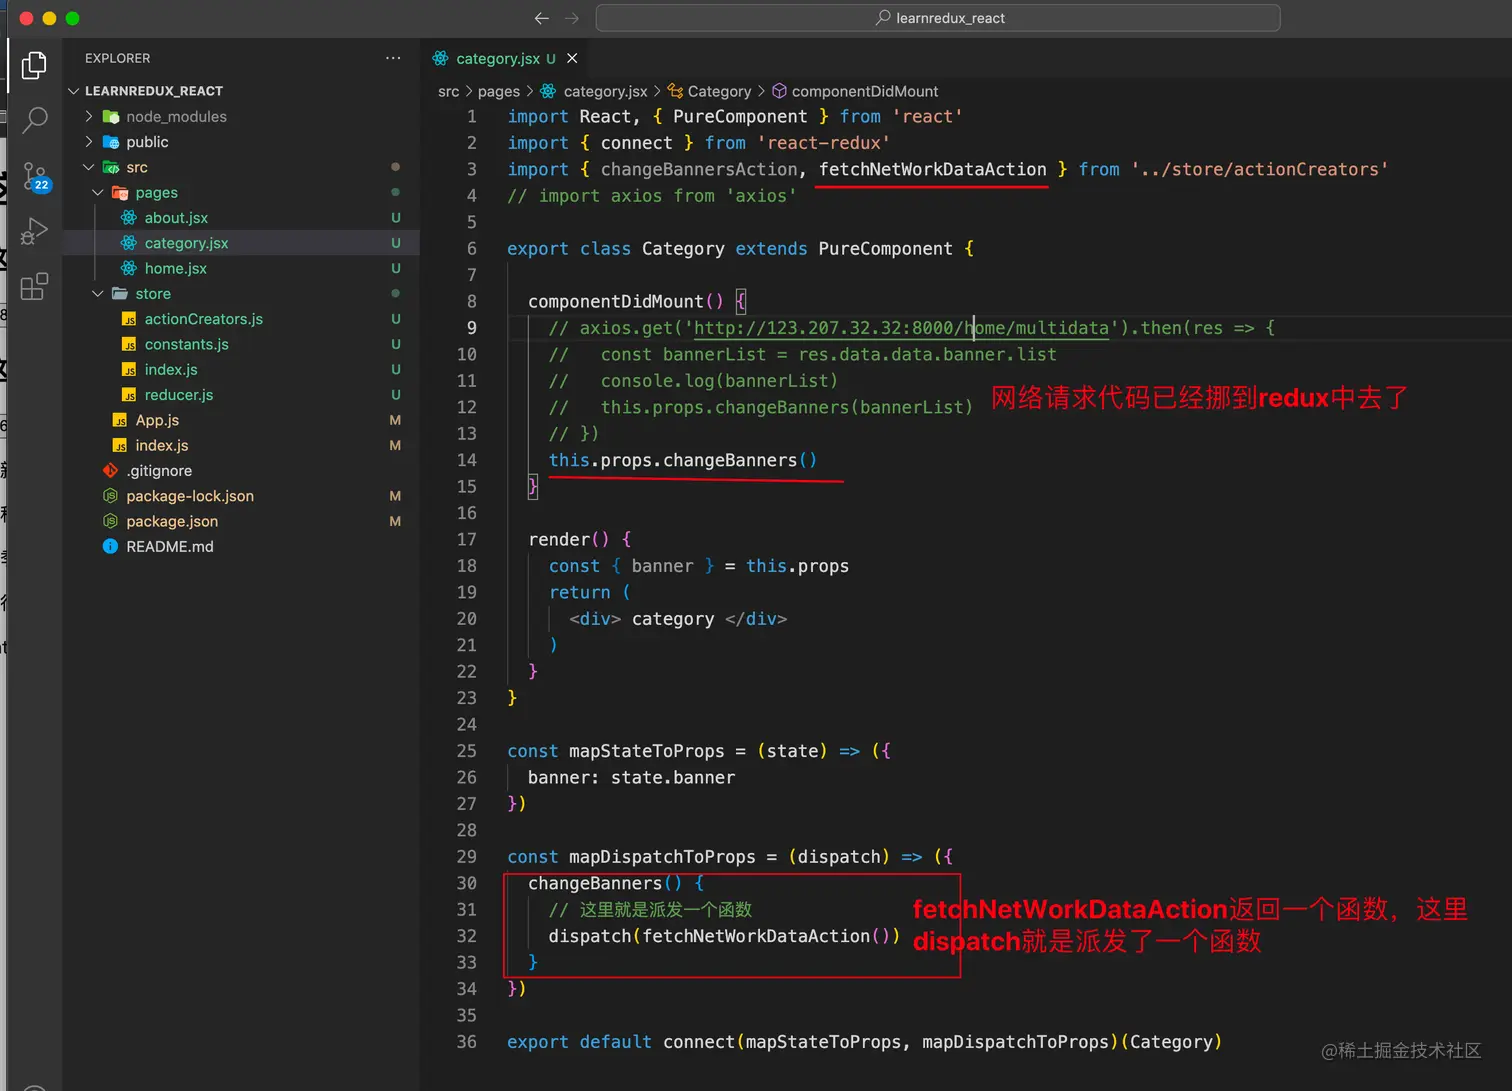Go forward with the navigation arrow
The height and width of the screenshot is (1091, 1512).
572,18
